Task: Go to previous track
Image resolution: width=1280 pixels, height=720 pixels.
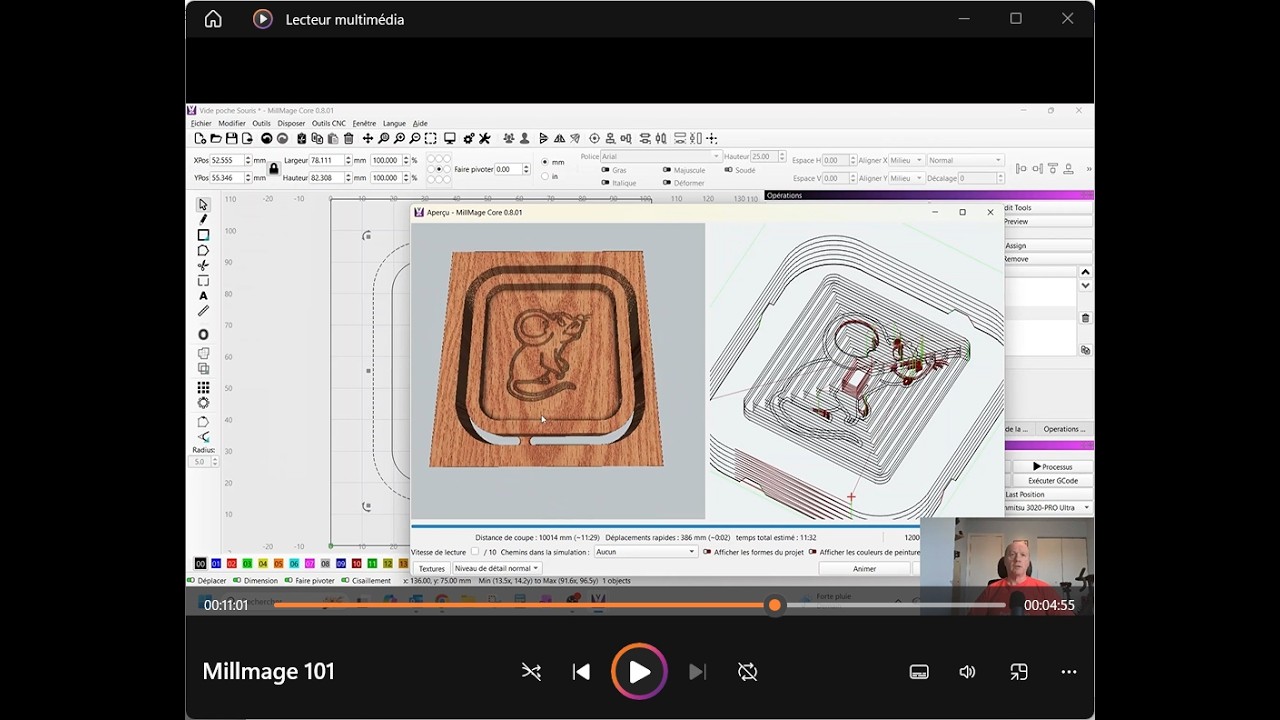Action: [x=581, y=672]
